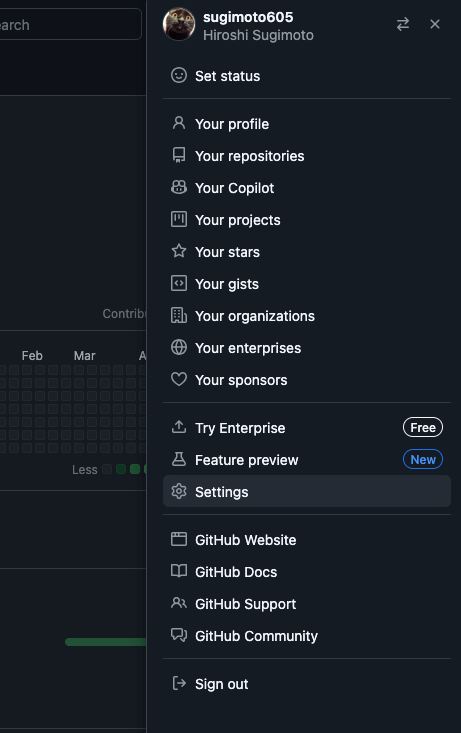
Task: Click the Copilot icon
Action: pos(179,187)
